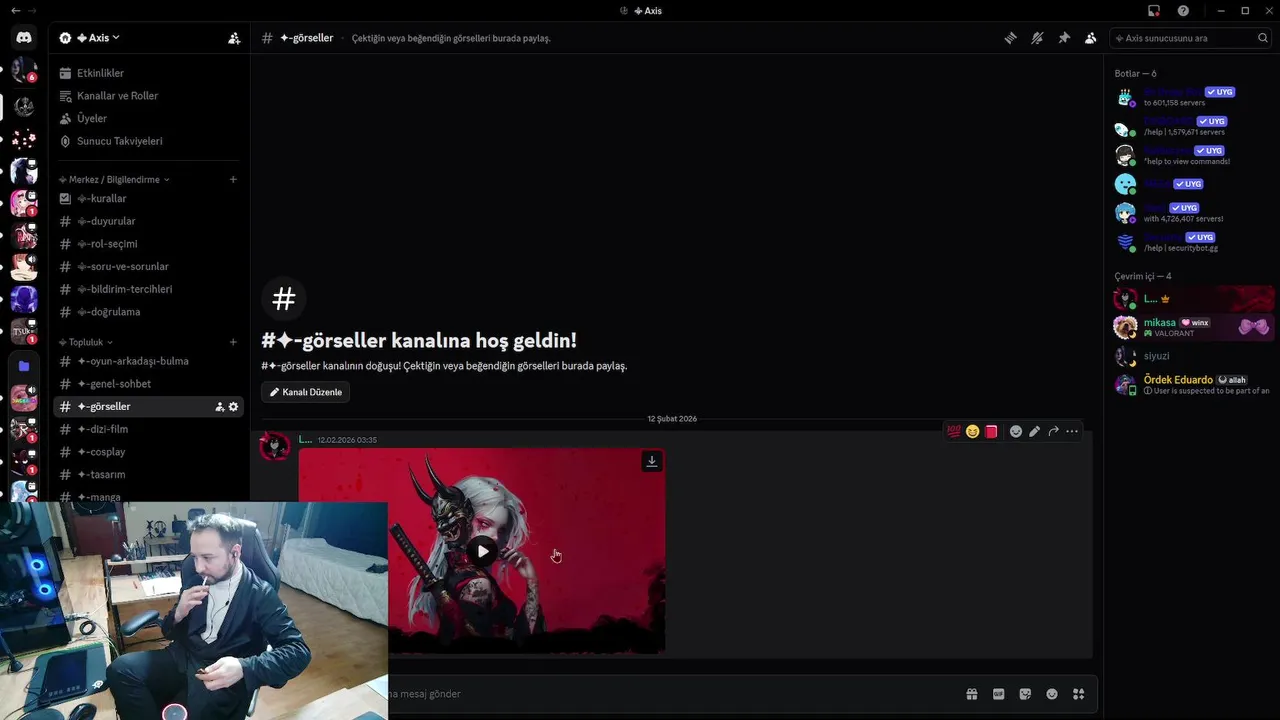The width and height of the screenshot is (1280, 720).
Task: Open mikasa's member profile
Action: pyautogui.click(x=1193, y=327)
